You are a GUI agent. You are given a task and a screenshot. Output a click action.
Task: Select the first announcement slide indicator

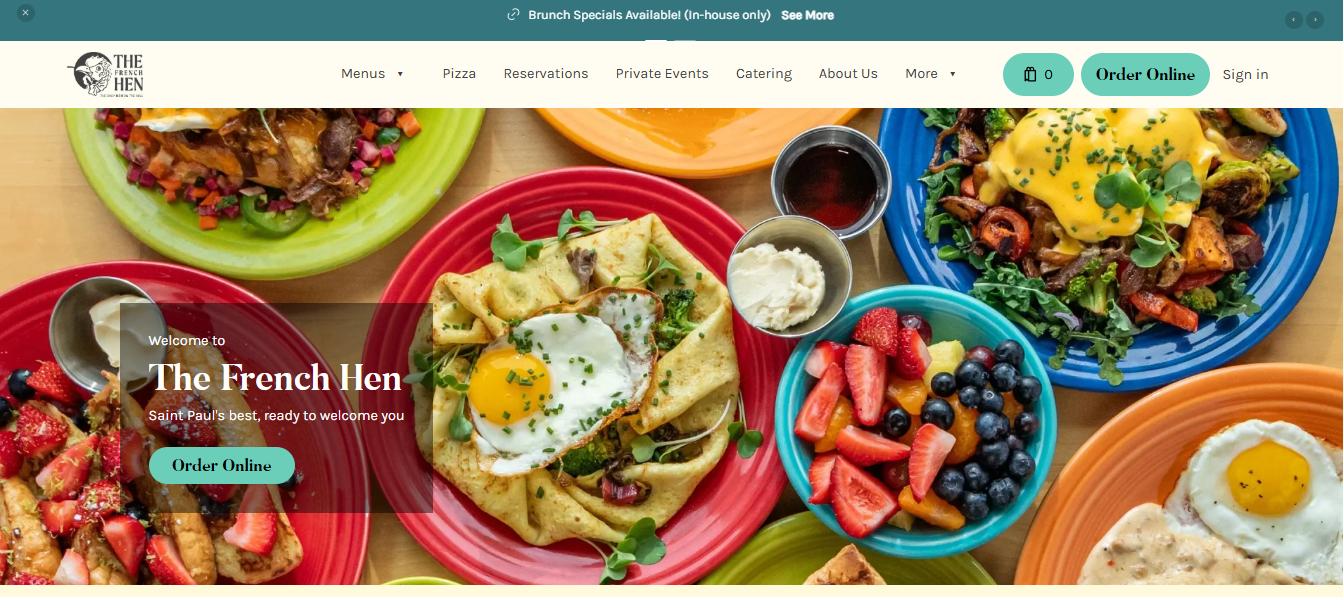pyautogui.click(x=656, y=41)
